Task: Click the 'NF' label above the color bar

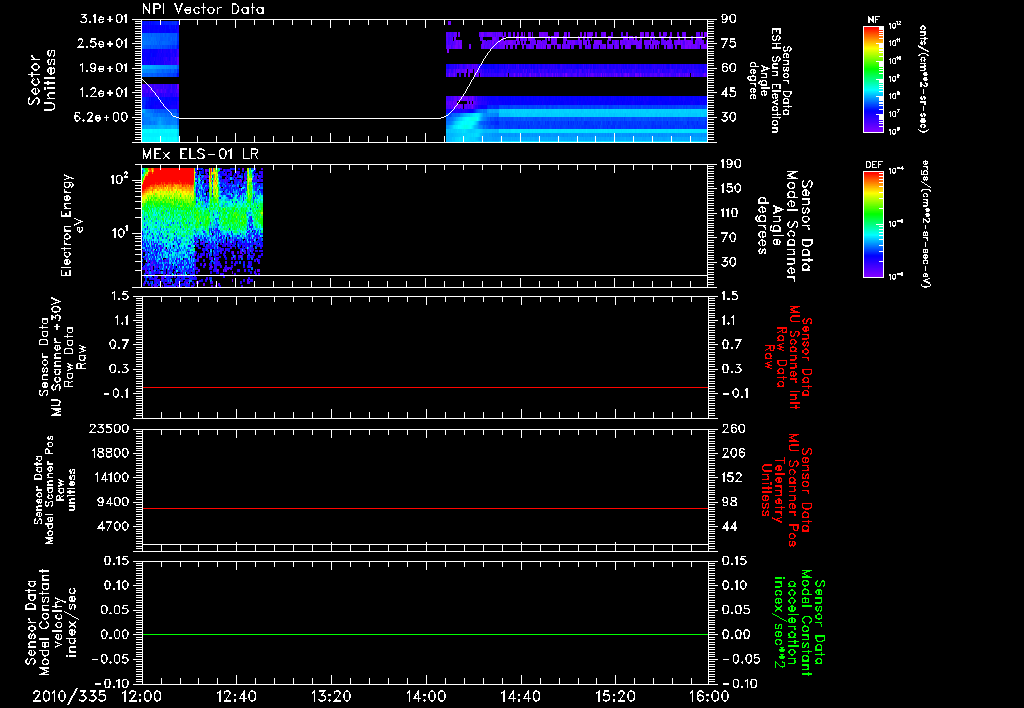Action: pos(873,20)
